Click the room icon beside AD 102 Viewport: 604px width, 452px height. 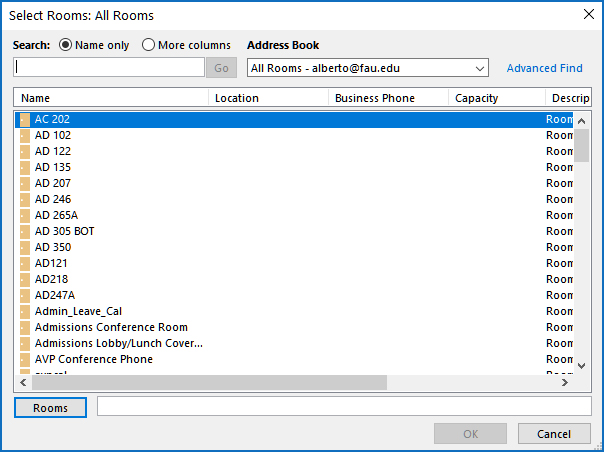coord(25,135)
